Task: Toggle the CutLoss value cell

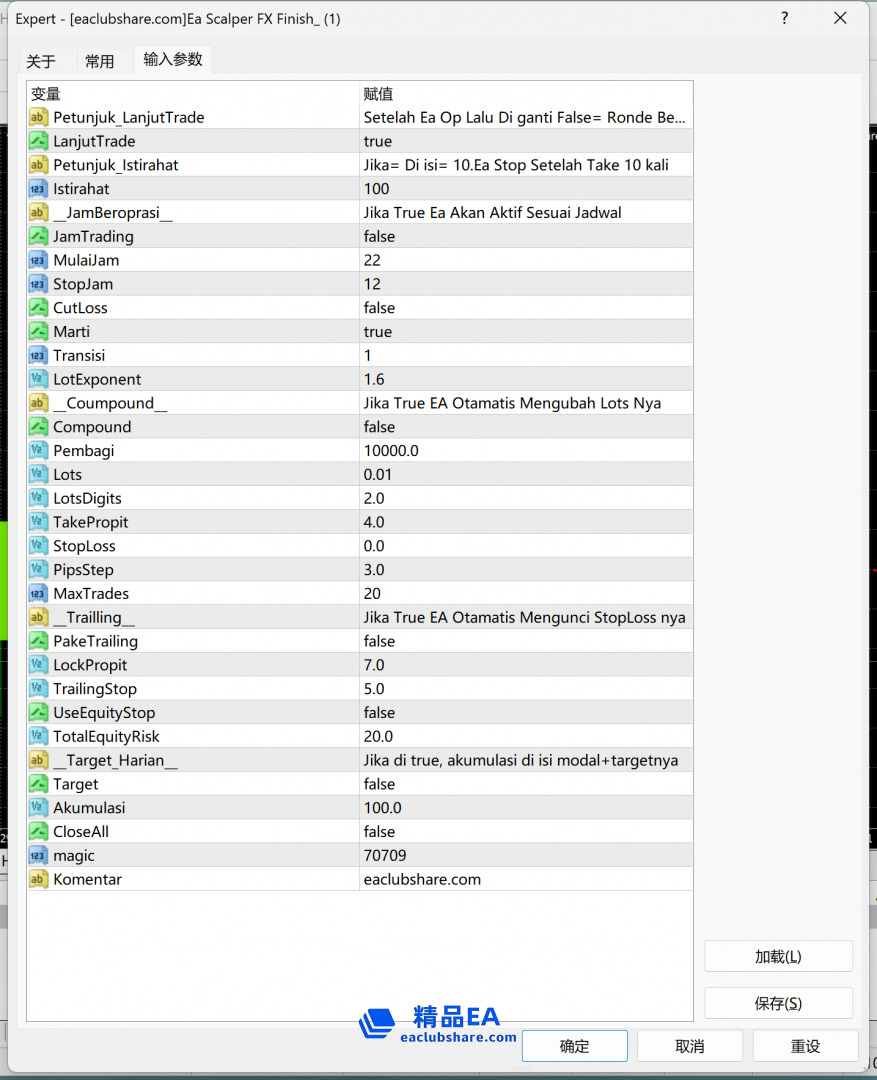Action: 525,308
